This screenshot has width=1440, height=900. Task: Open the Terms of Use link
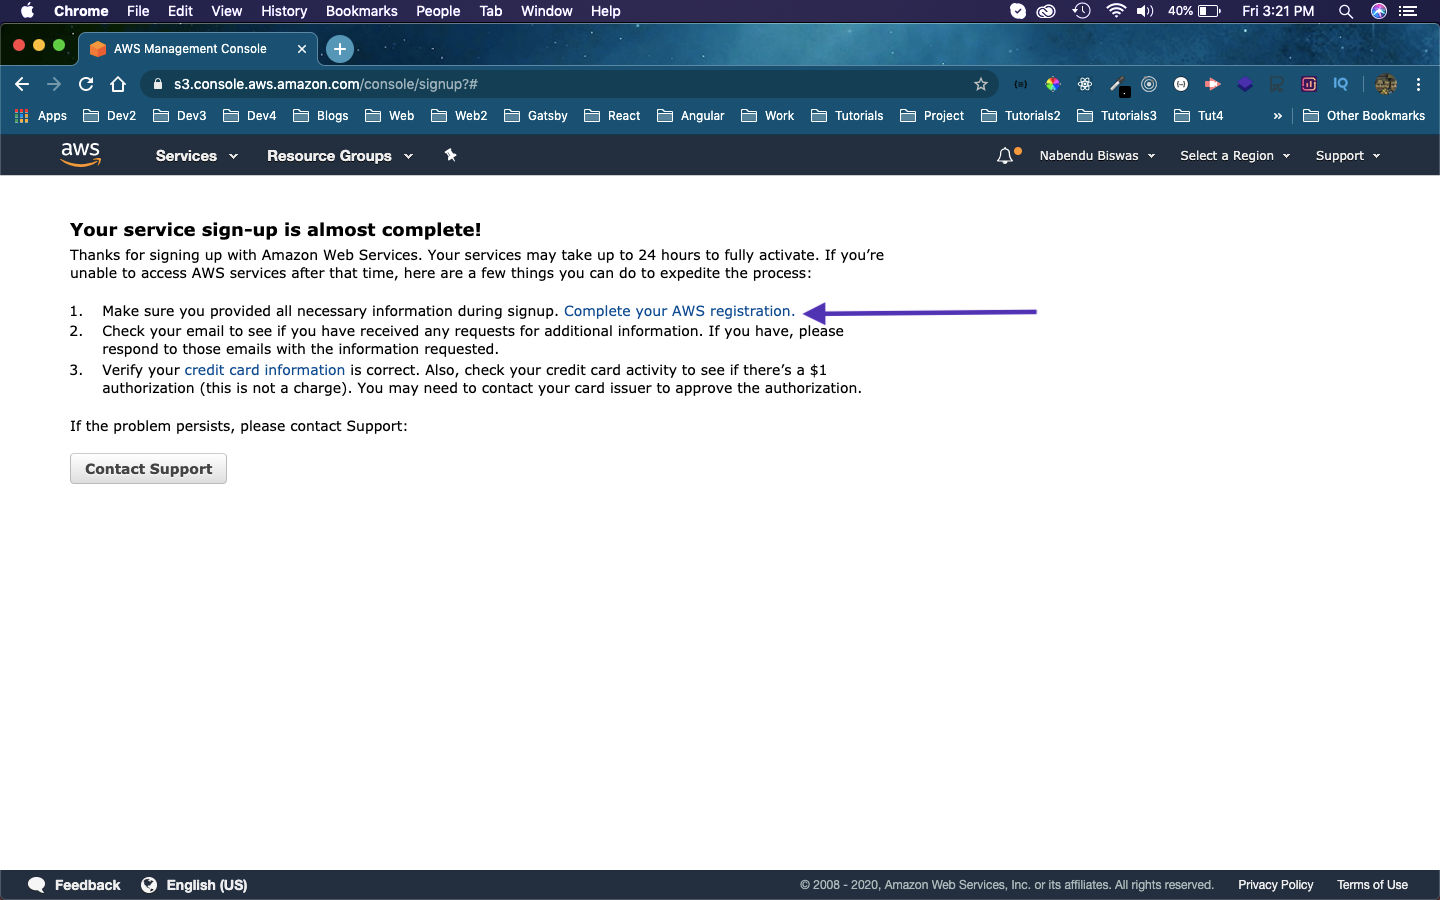tap(1372, 885)
